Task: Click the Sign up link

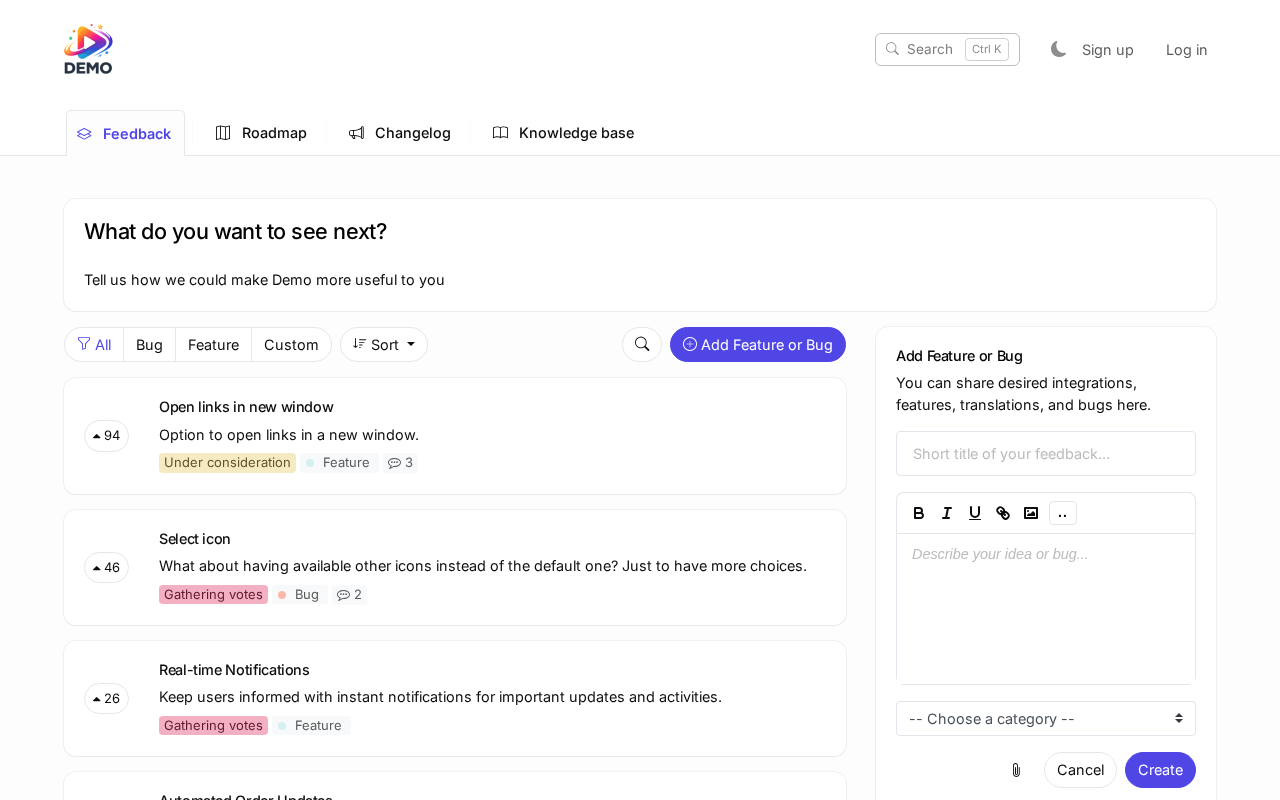Action: 1107,49
